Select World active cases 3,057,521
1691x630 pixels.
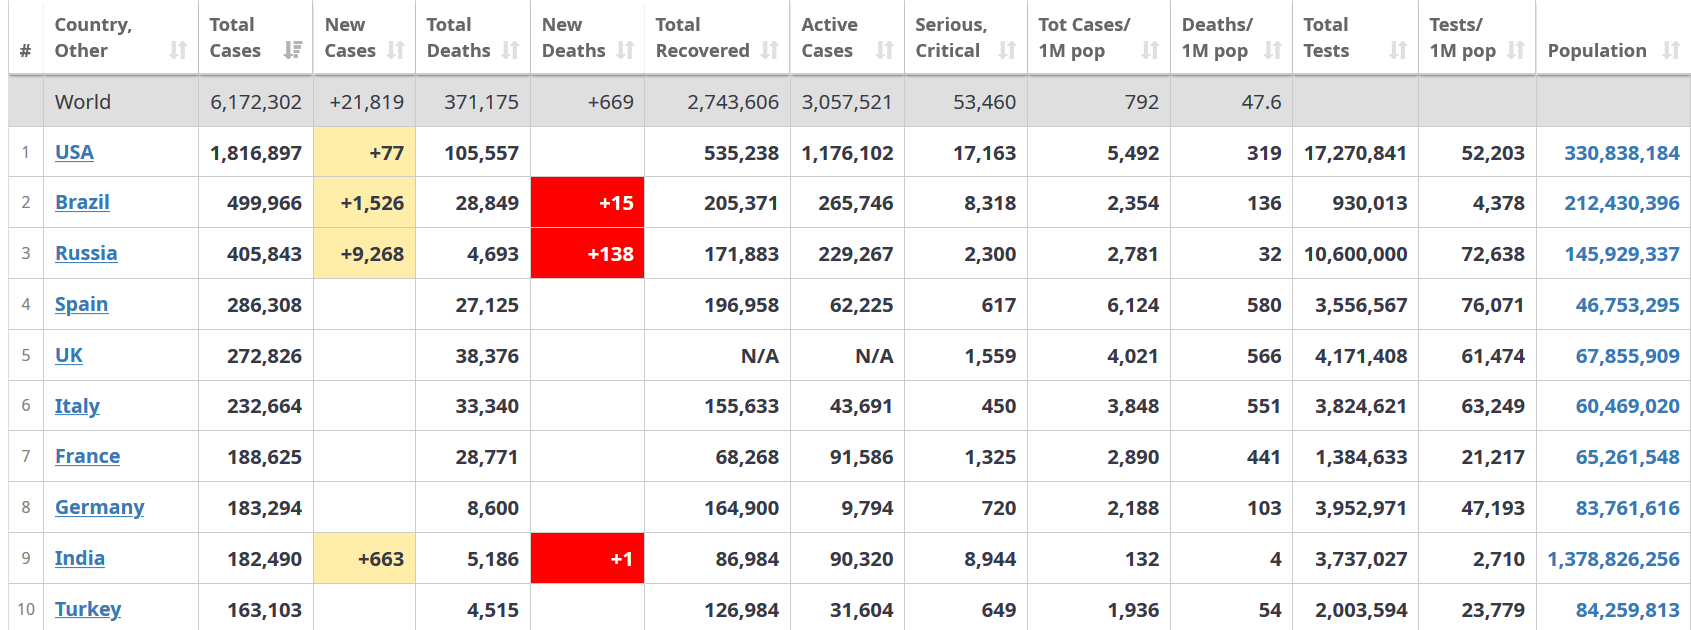[x=847, y=102]
